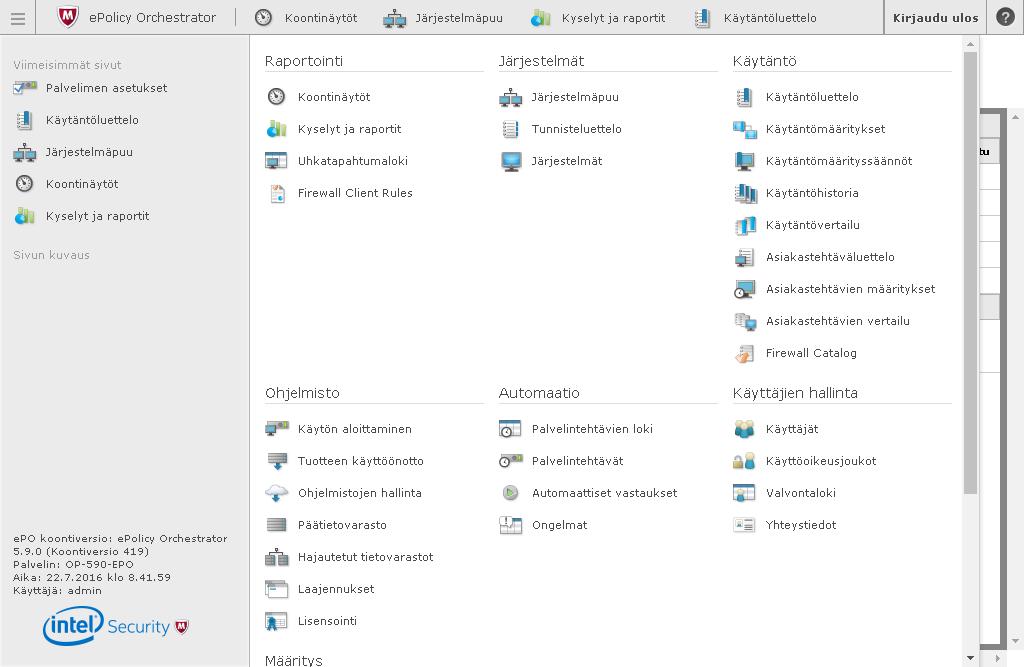The width and height of the screenshot is (1024, 667).
Task: Click the Ongelmat chart icon
Action: (510, 525)
